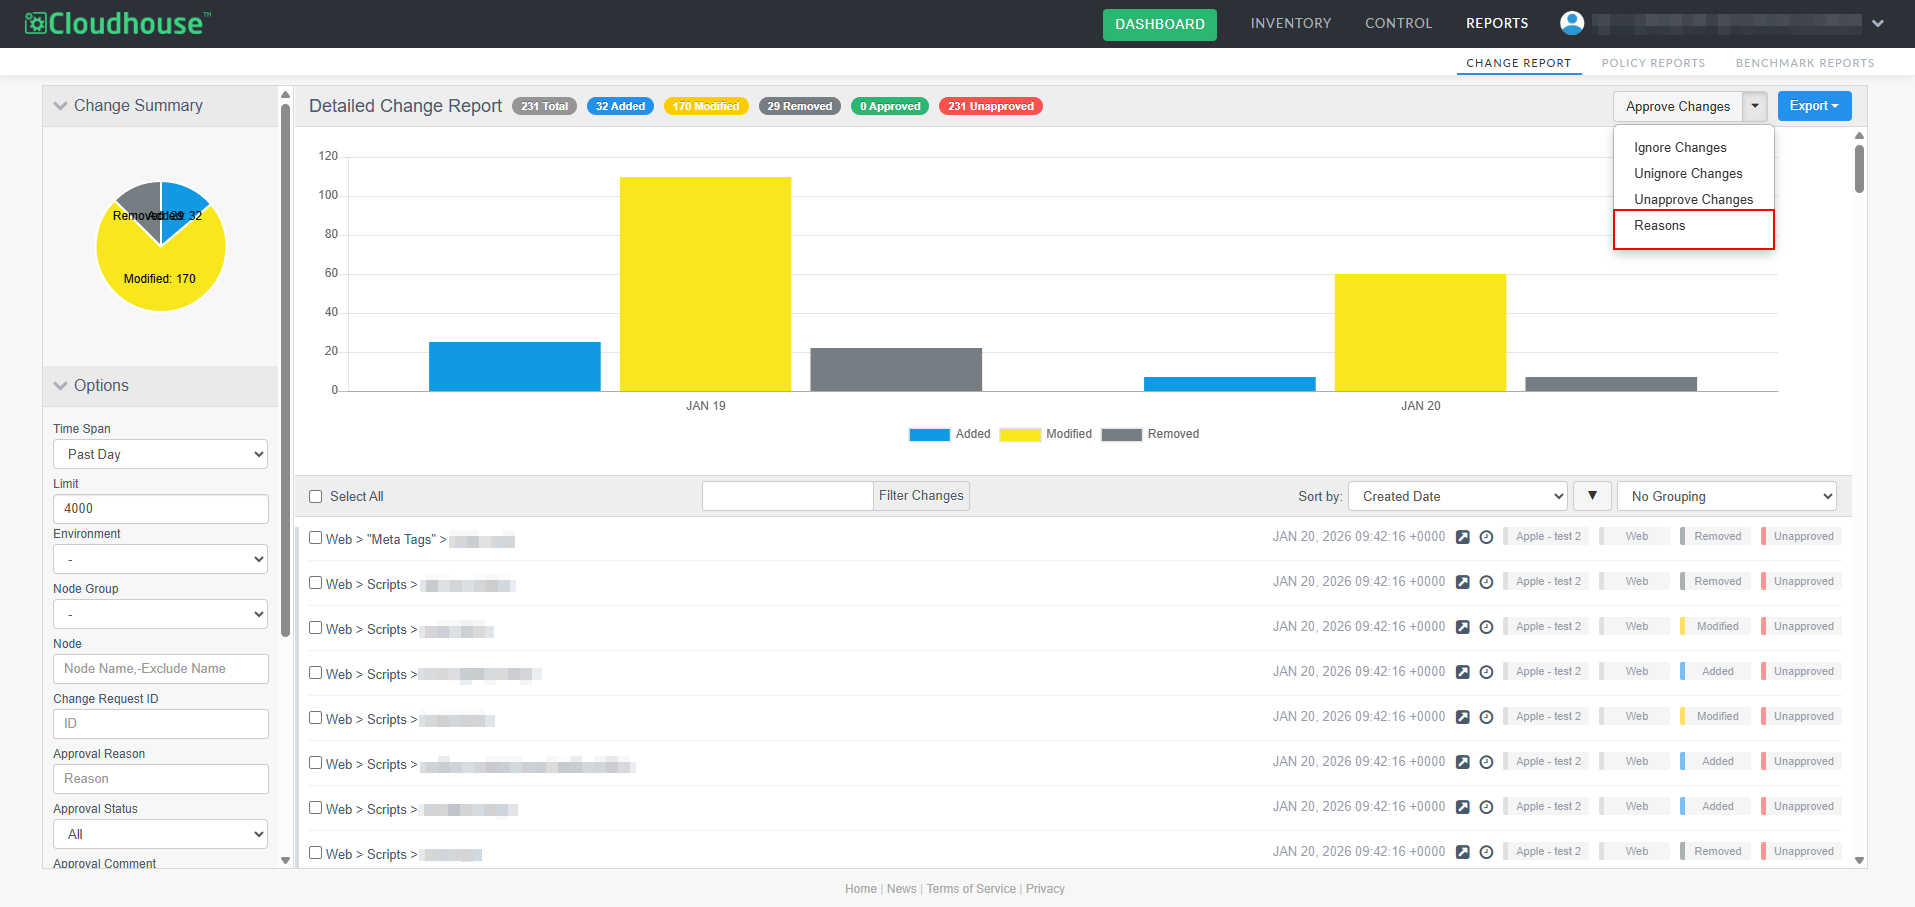This screenshot has width=1915, height=907.
Task: Click the yellow Modified legend swatch
Action: click(x=1020, y=434)
